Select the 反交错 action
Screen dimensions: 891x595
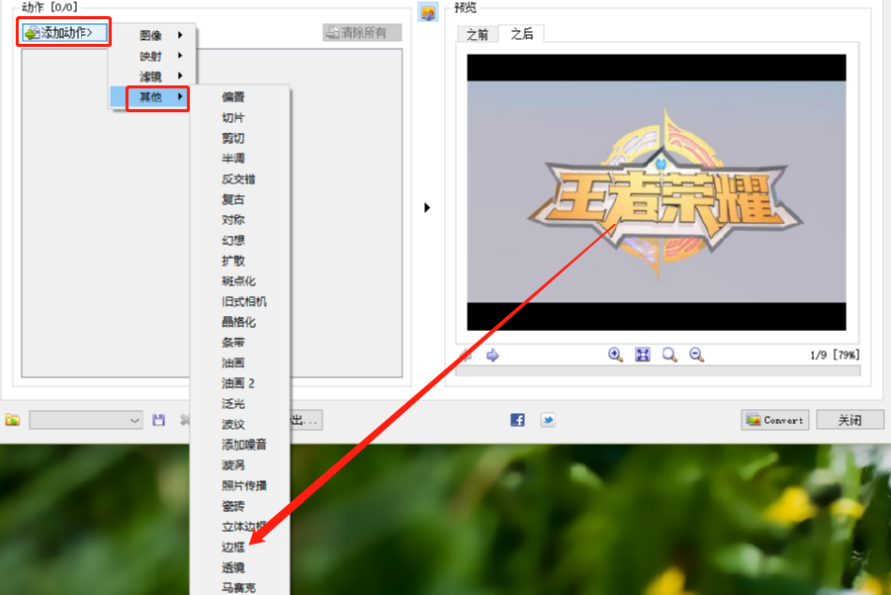tap(239, 179)
